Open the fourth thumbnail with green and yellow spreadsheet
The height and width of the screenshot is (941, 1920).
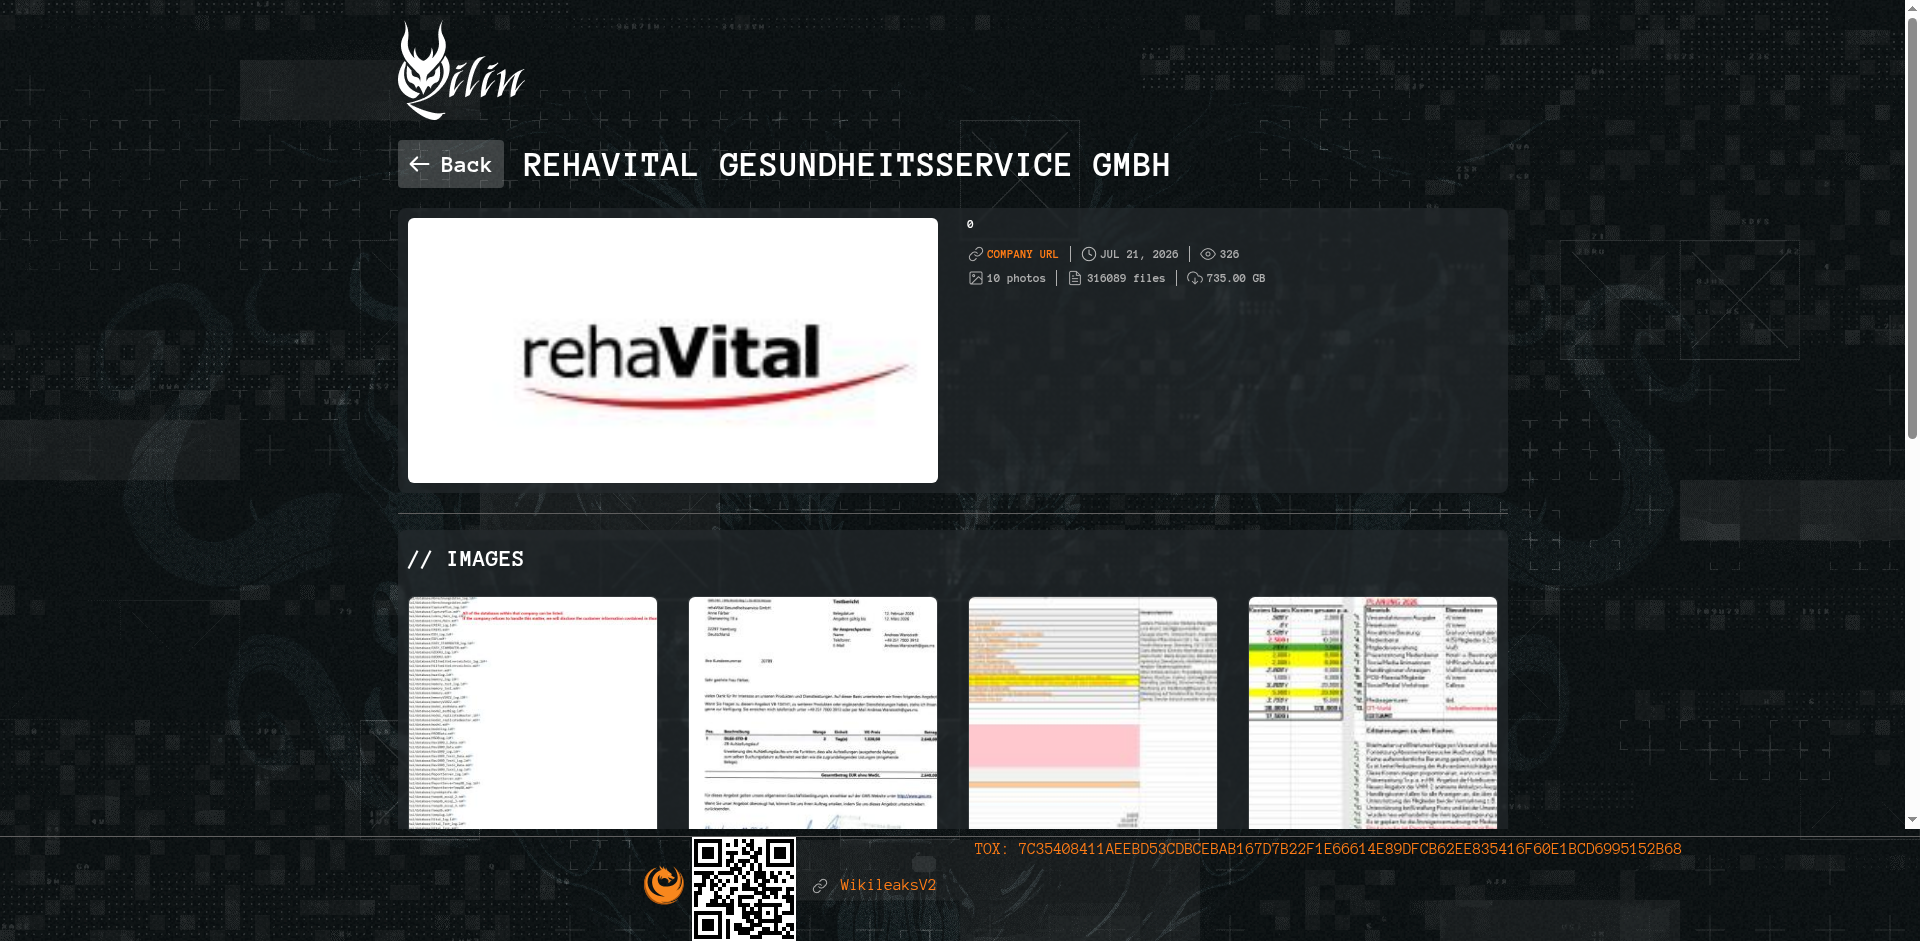click(1373, 713)
